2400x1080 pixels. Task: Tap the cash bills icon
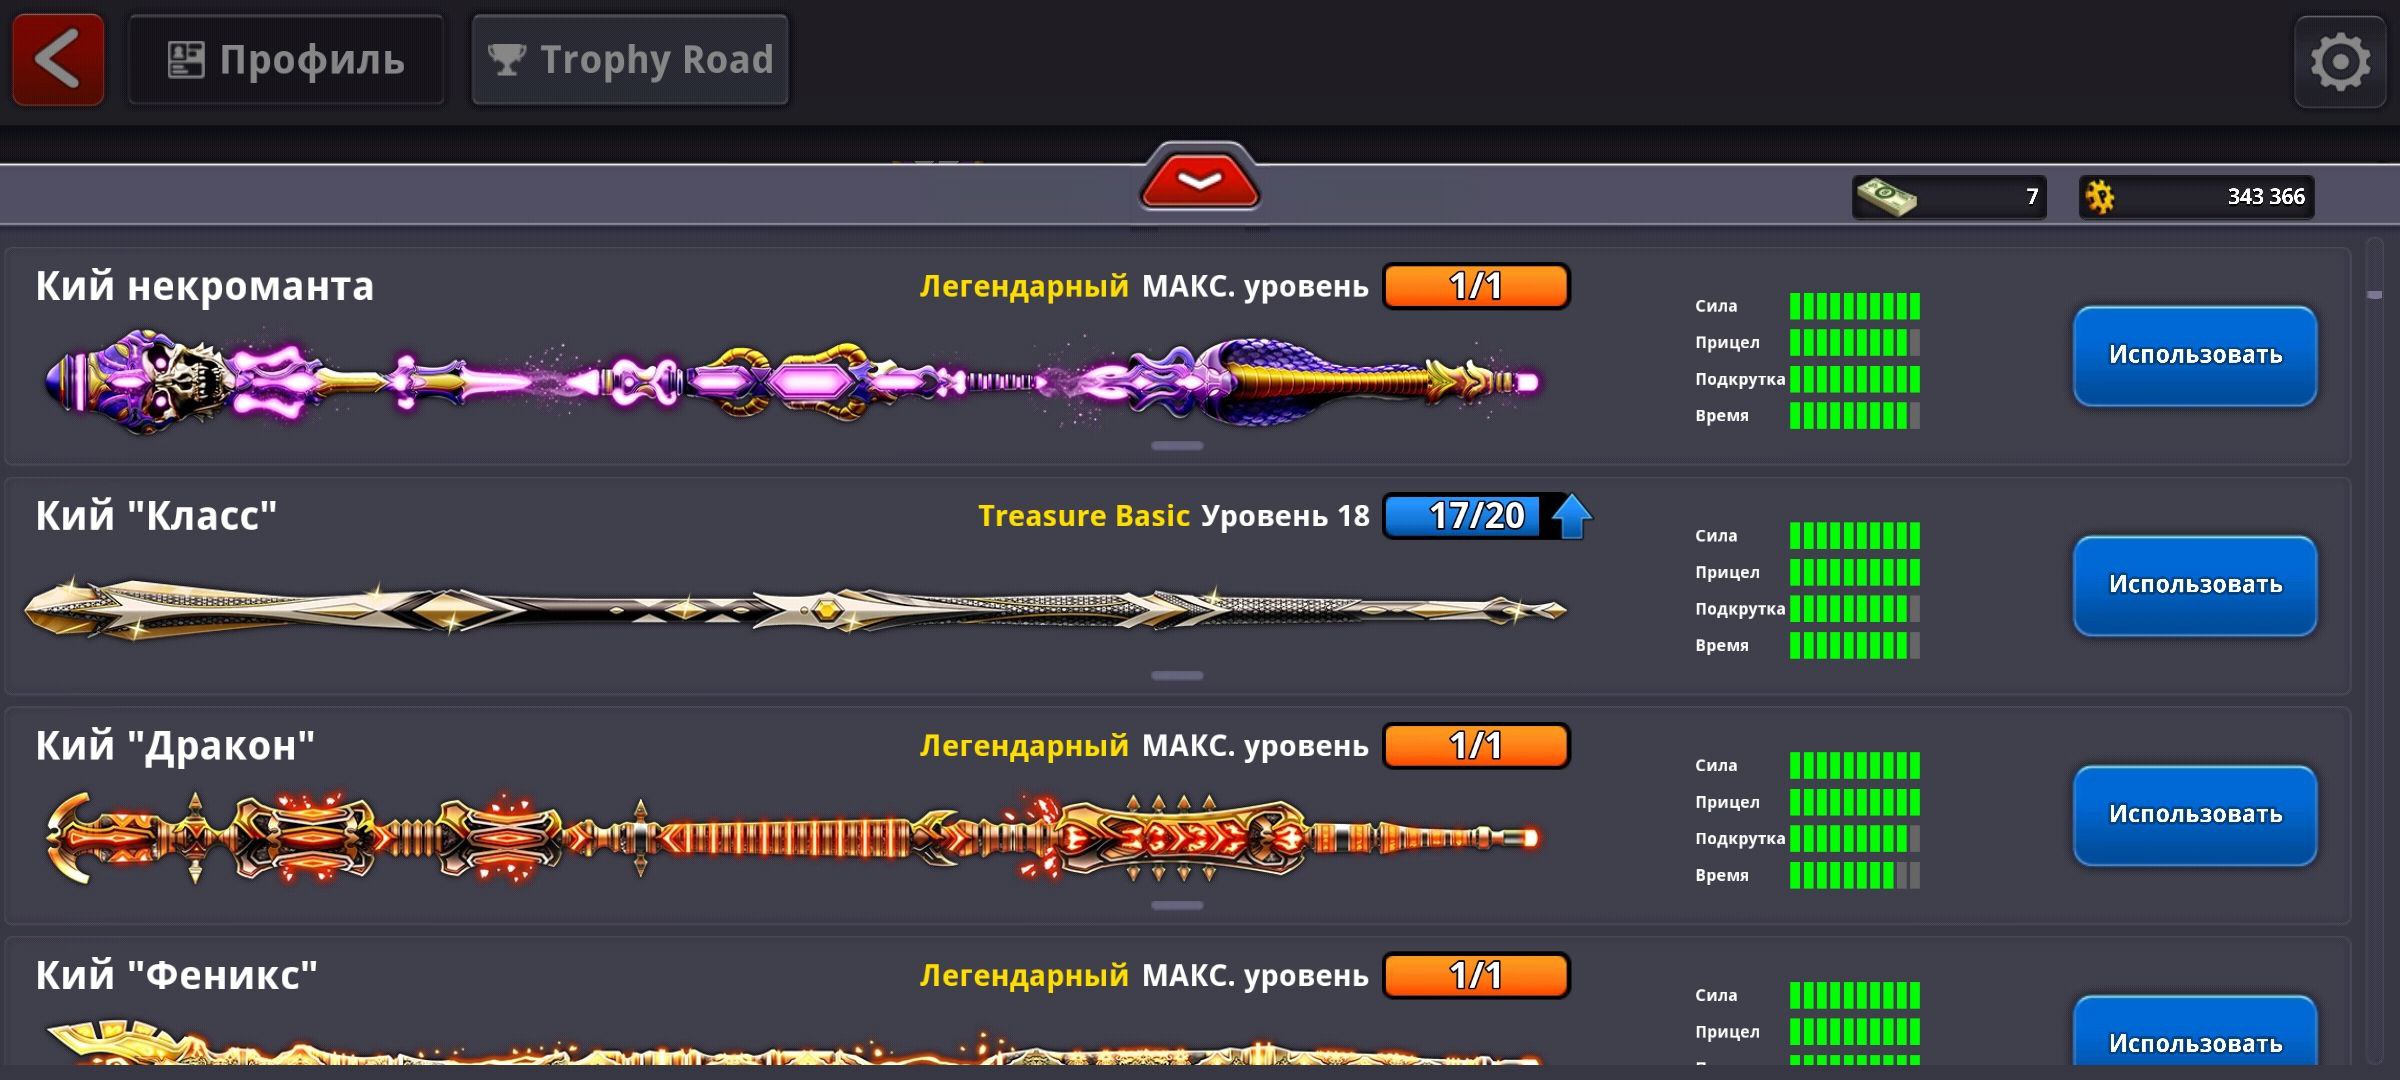click(x=1886, y=196)
